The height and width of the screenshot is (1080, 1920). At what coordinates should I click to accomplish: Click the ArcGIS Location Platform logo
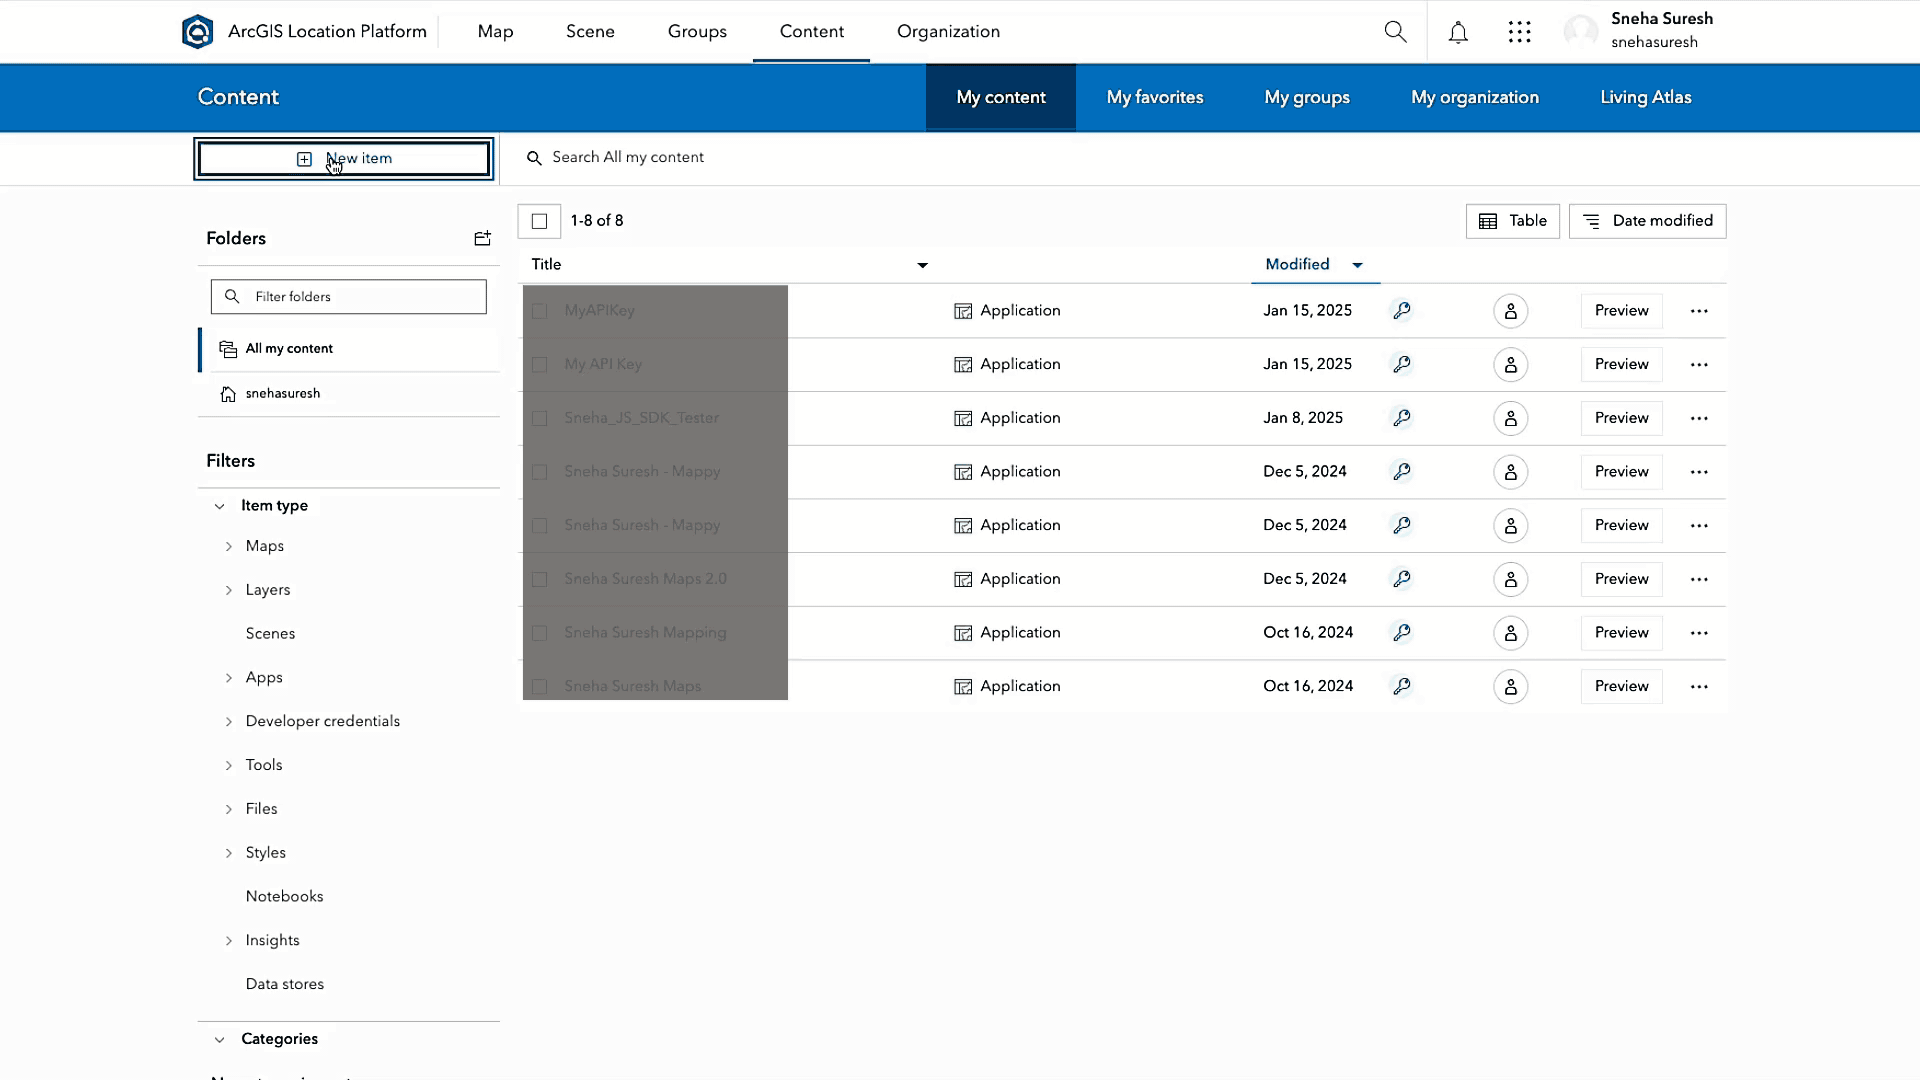(198, 31)
